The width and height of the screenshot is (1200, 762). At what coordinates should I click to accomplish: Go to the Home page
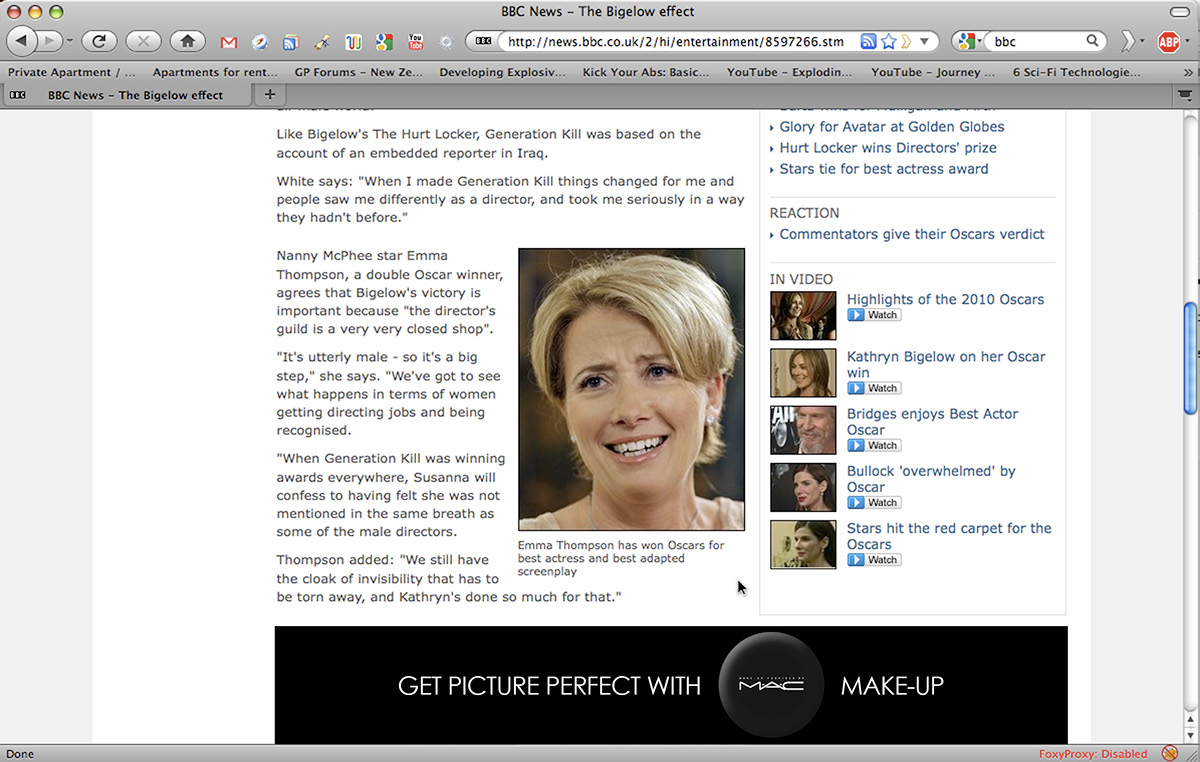pyautogui.click(x=187, y=41)
